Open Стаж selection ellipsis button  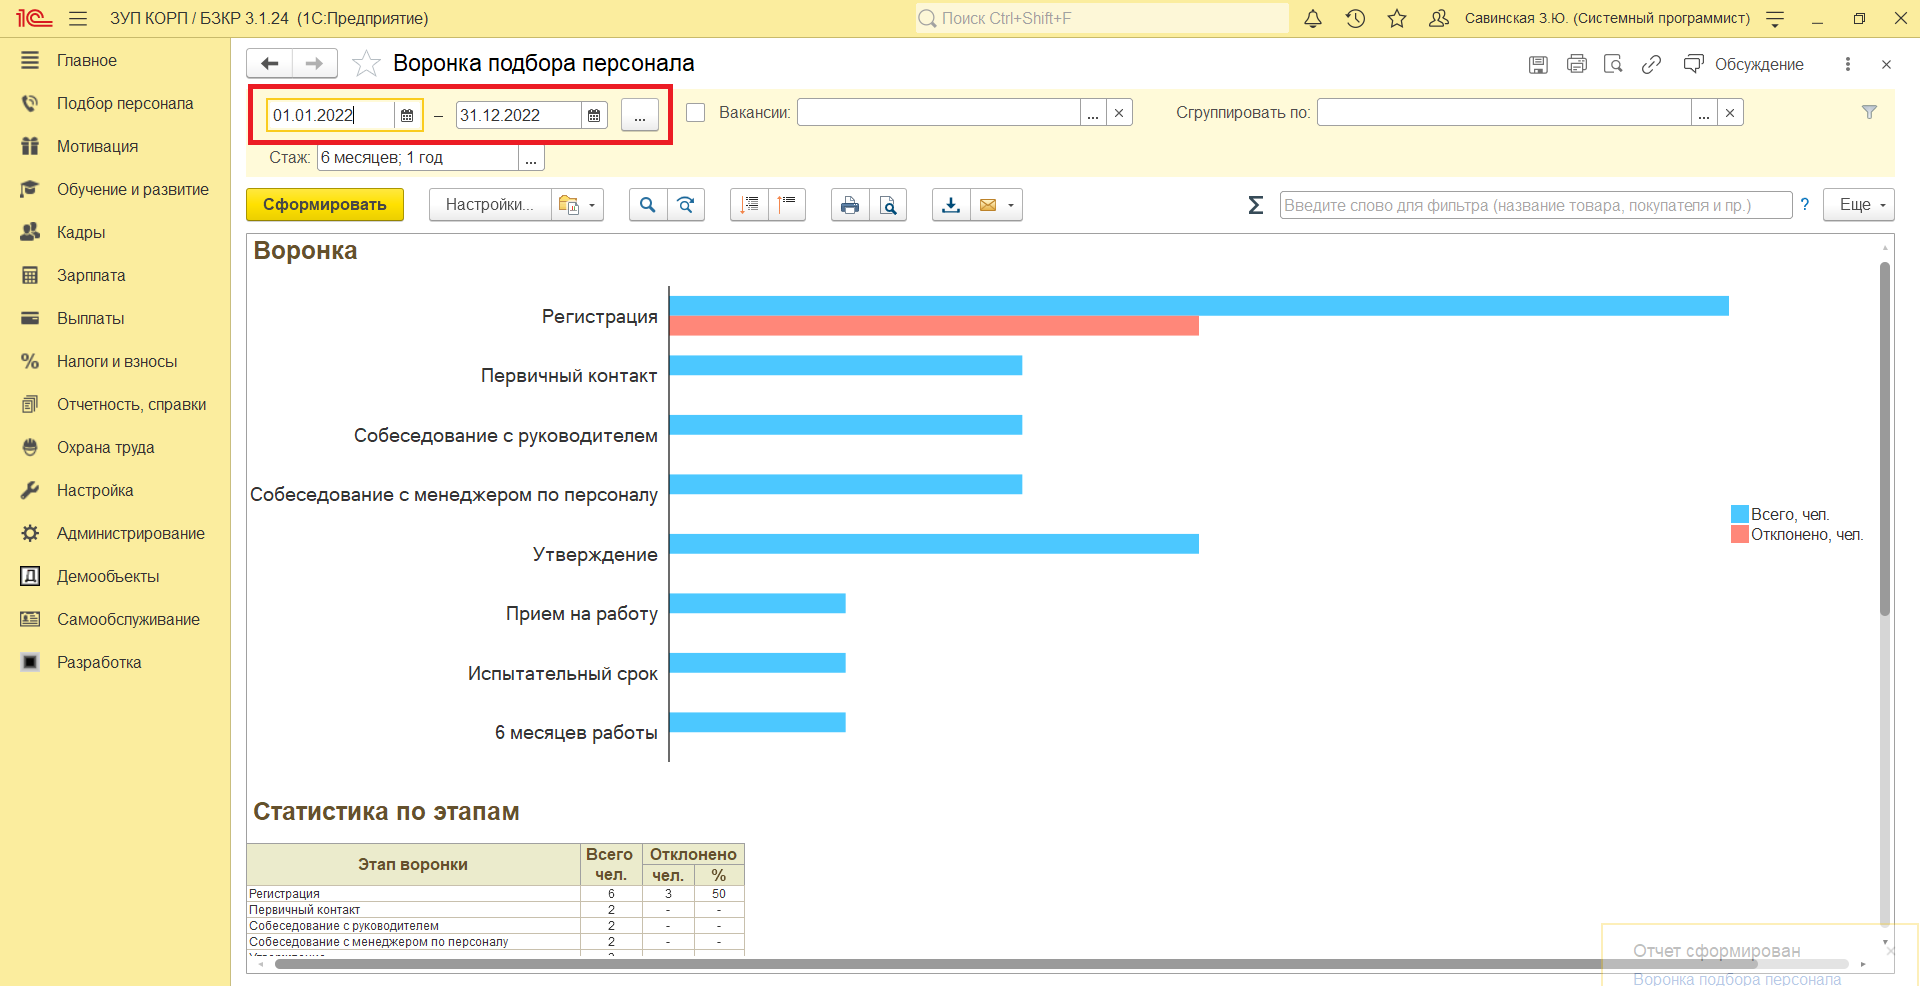pyautogui.click(x=531, y=158)
